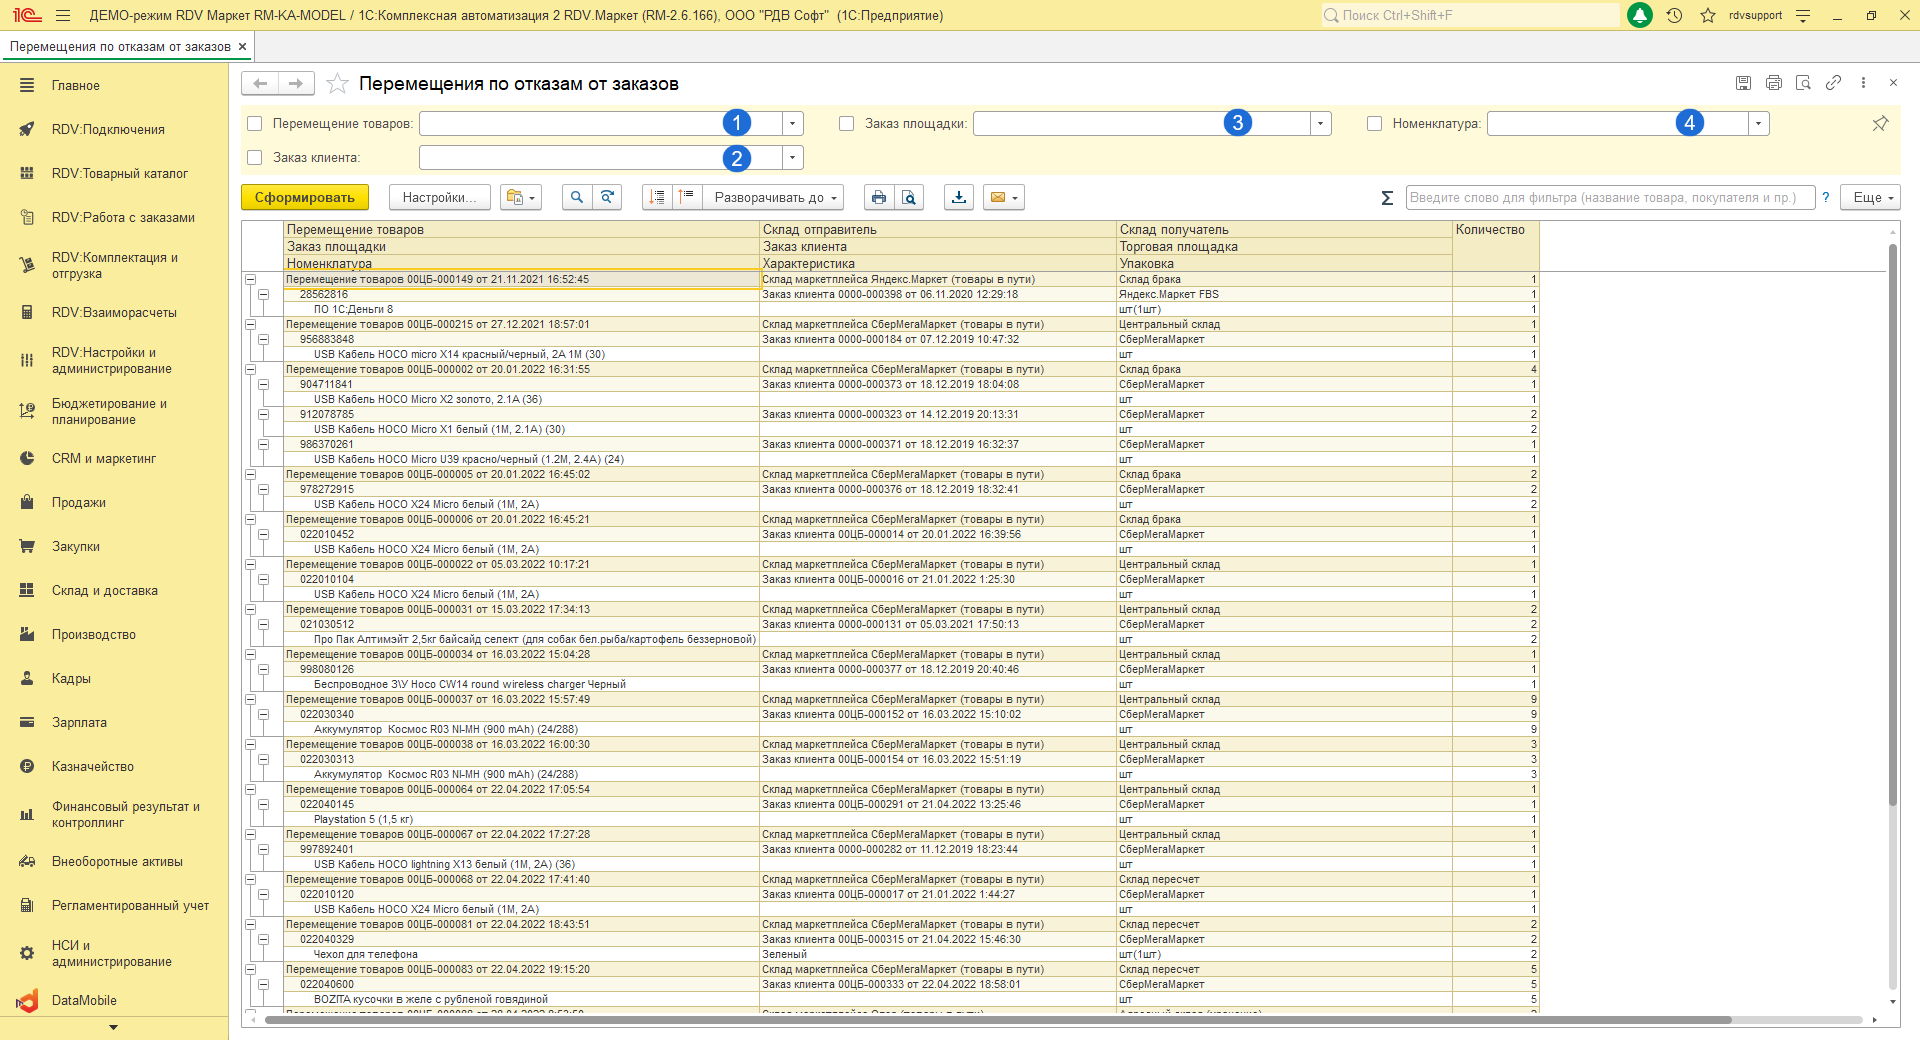Click the save-to-file download arrow icon
This screenshot has height=1040, width=1920.
[958, 197]
